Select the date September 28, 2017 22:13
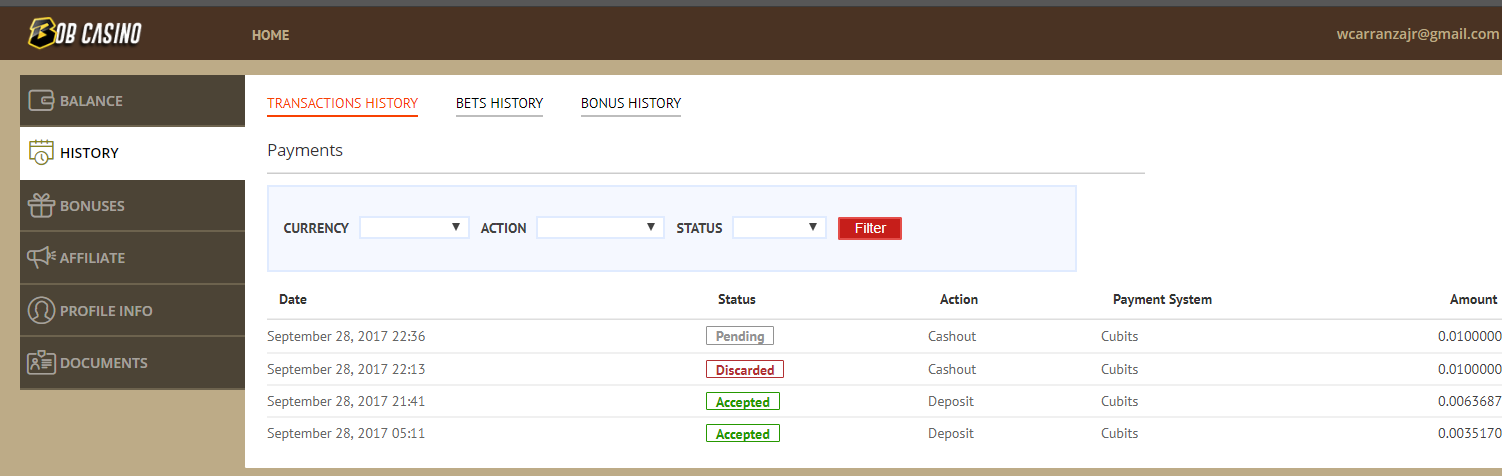Viewport: 1502px width, 476px height. (346, 369)
